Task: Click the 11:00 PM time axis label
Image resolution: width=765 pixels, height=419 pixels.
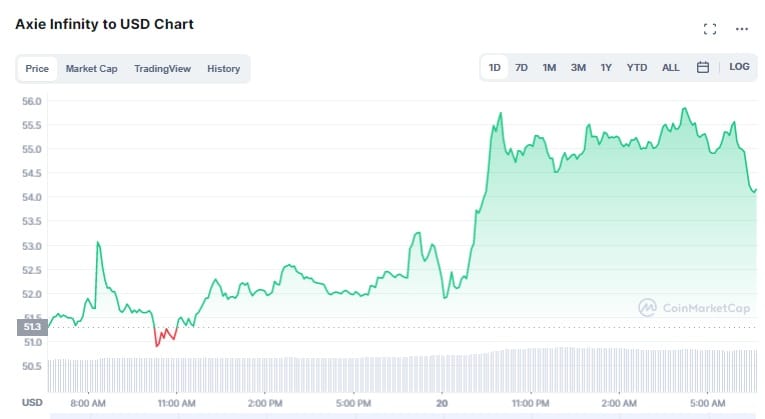Action: click(530, 403)
